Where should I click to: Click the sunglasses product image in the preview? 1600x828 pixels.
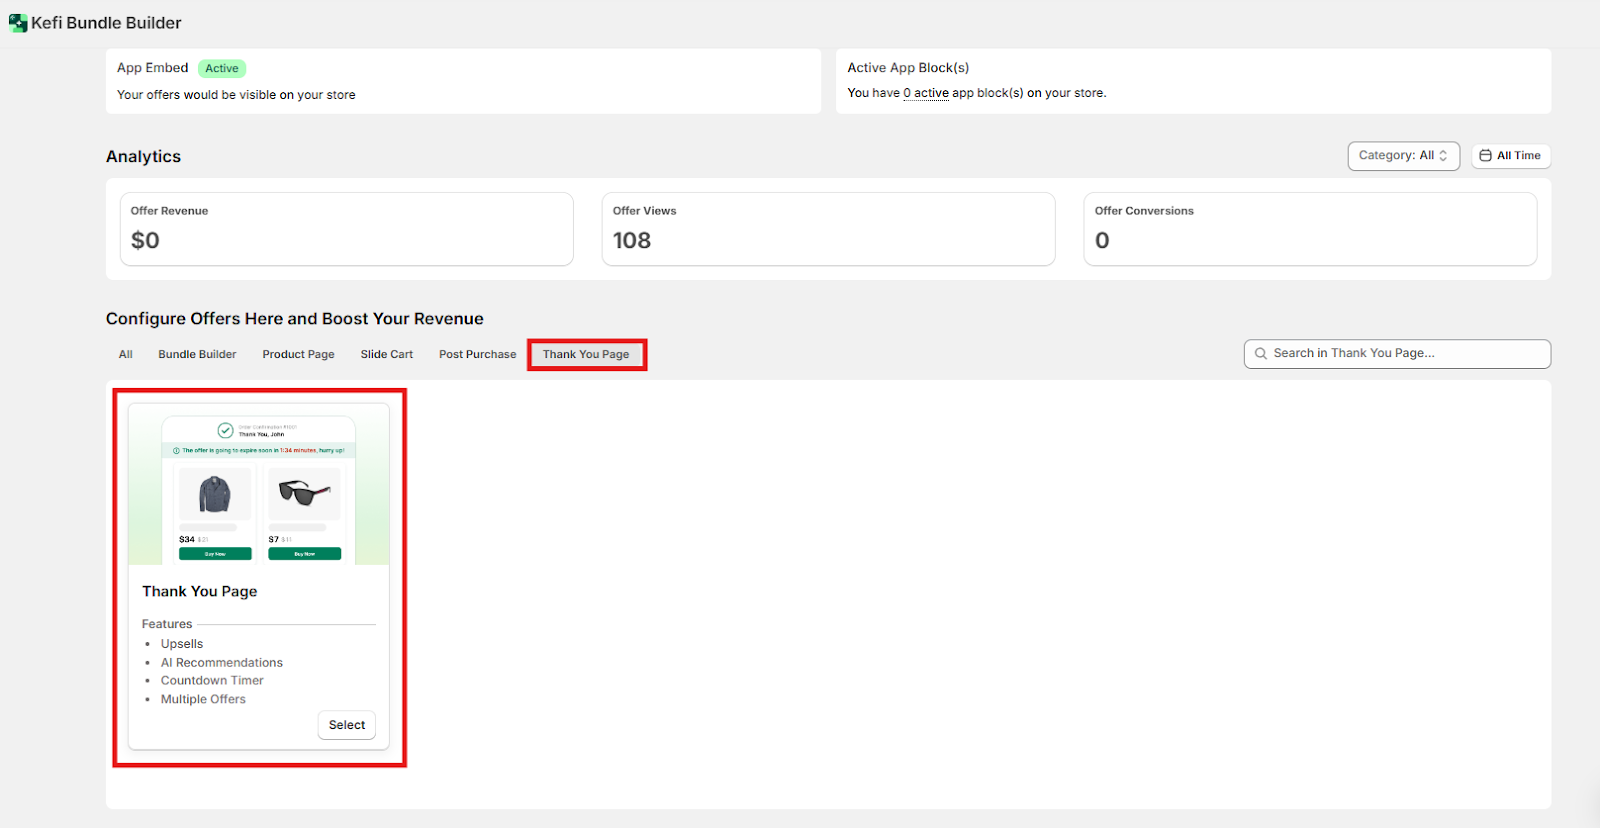pyautogui.click(x=304, y=492)
